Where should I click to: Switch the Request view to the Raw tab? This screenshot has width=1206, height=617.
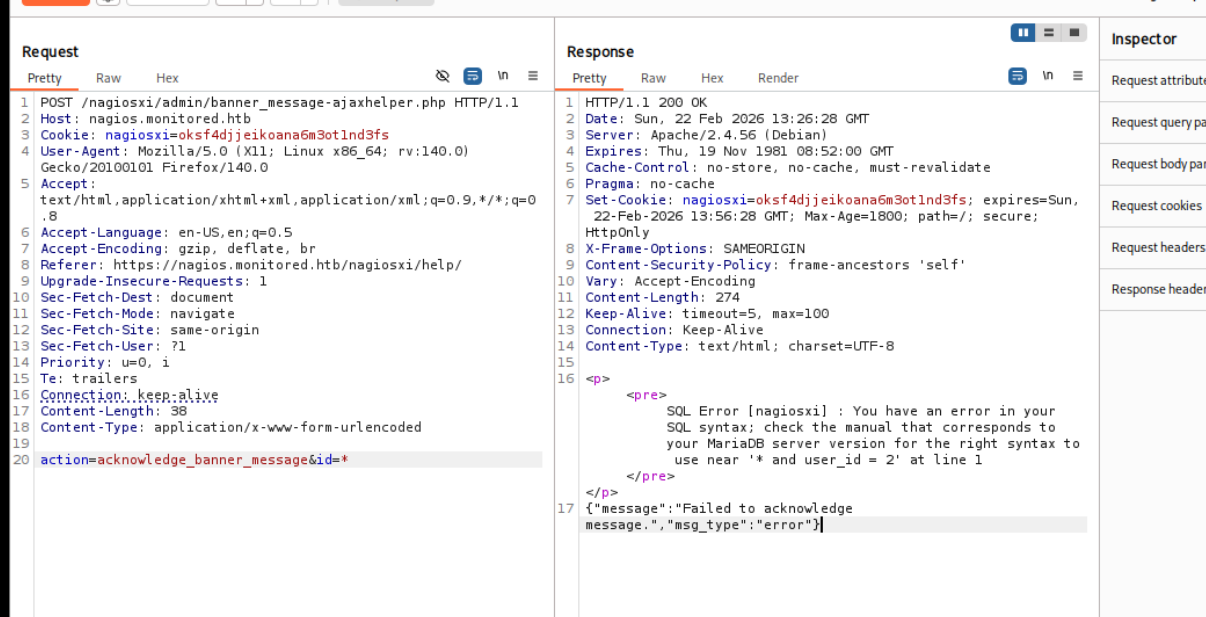point(108,78)
